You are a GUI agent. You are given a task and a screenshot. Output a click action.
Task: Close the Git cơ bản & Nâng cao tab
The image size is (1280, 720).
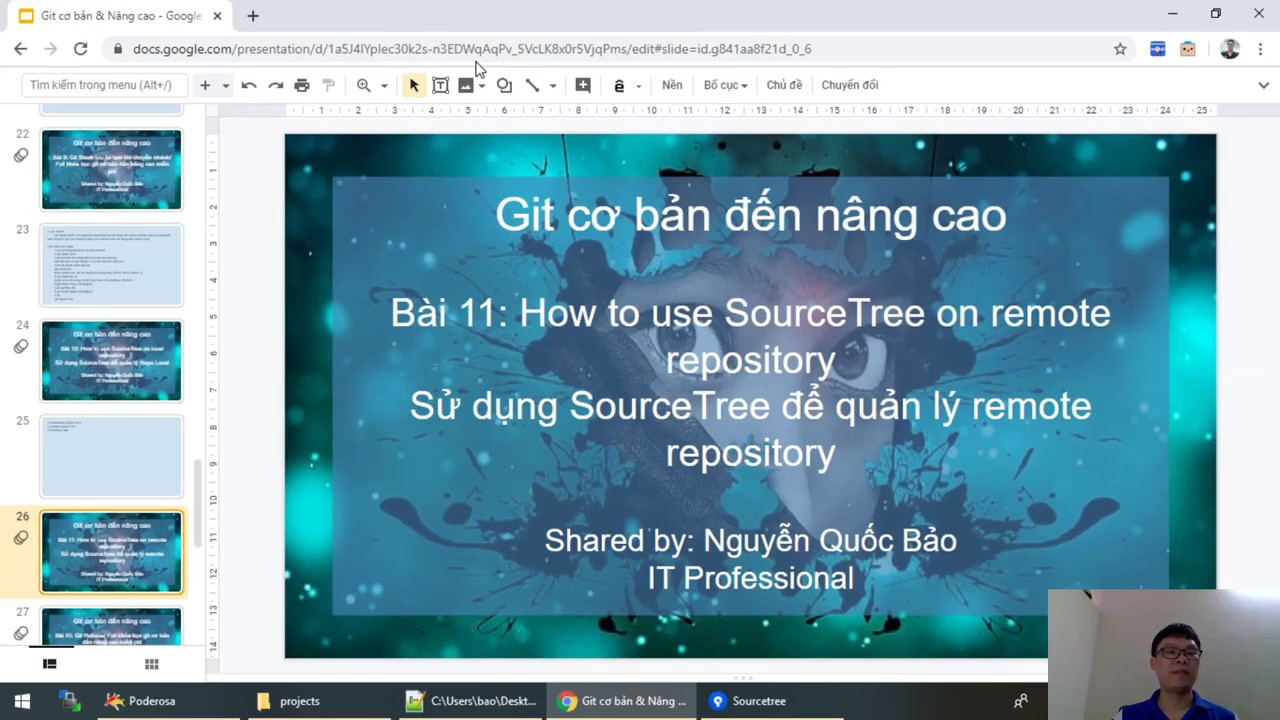pyautogui.click(x=217, y=16)
